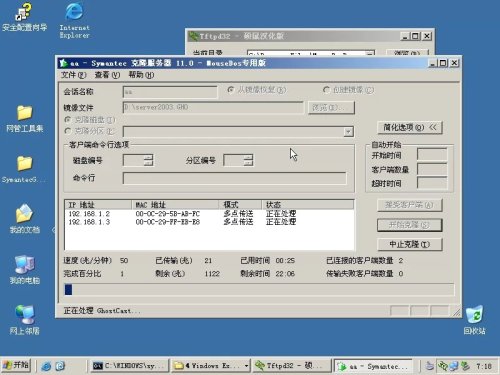This screenshot has width=500, height=375.
Task: Click the network computers tray icon
Action: click(453, 366)
